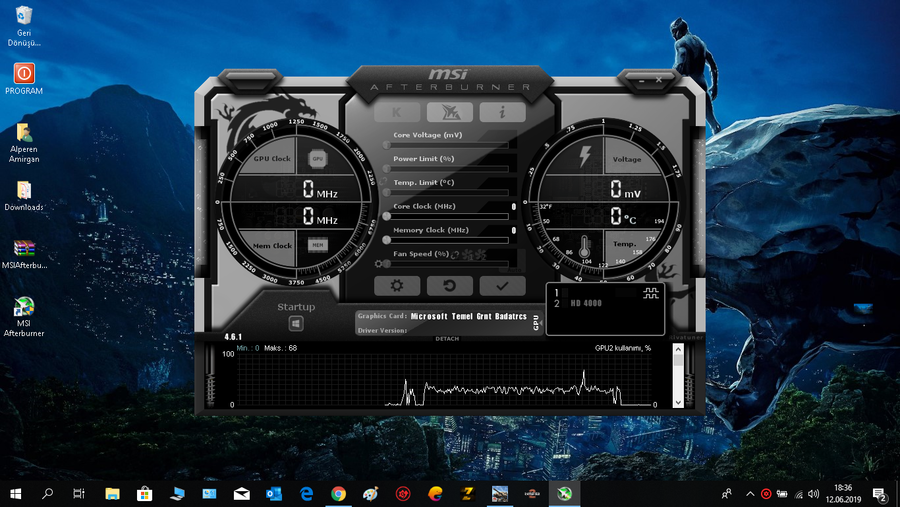Click the Mem Clock gauge label
900x507 pixels.
pyautogui.click(x=273, y=246)
